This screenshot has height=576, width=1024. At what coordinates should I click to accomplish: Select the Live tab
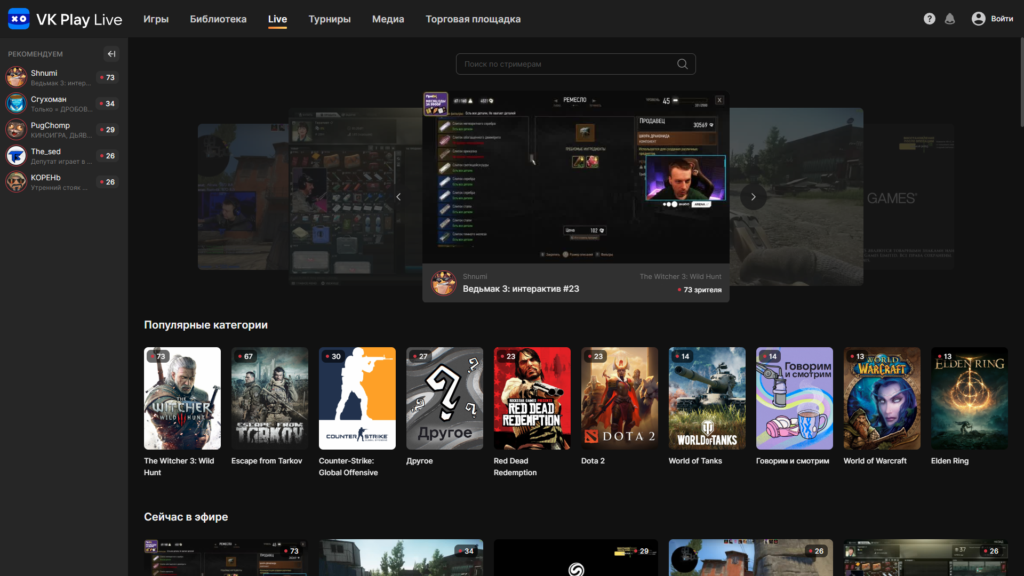coord(278,19)
